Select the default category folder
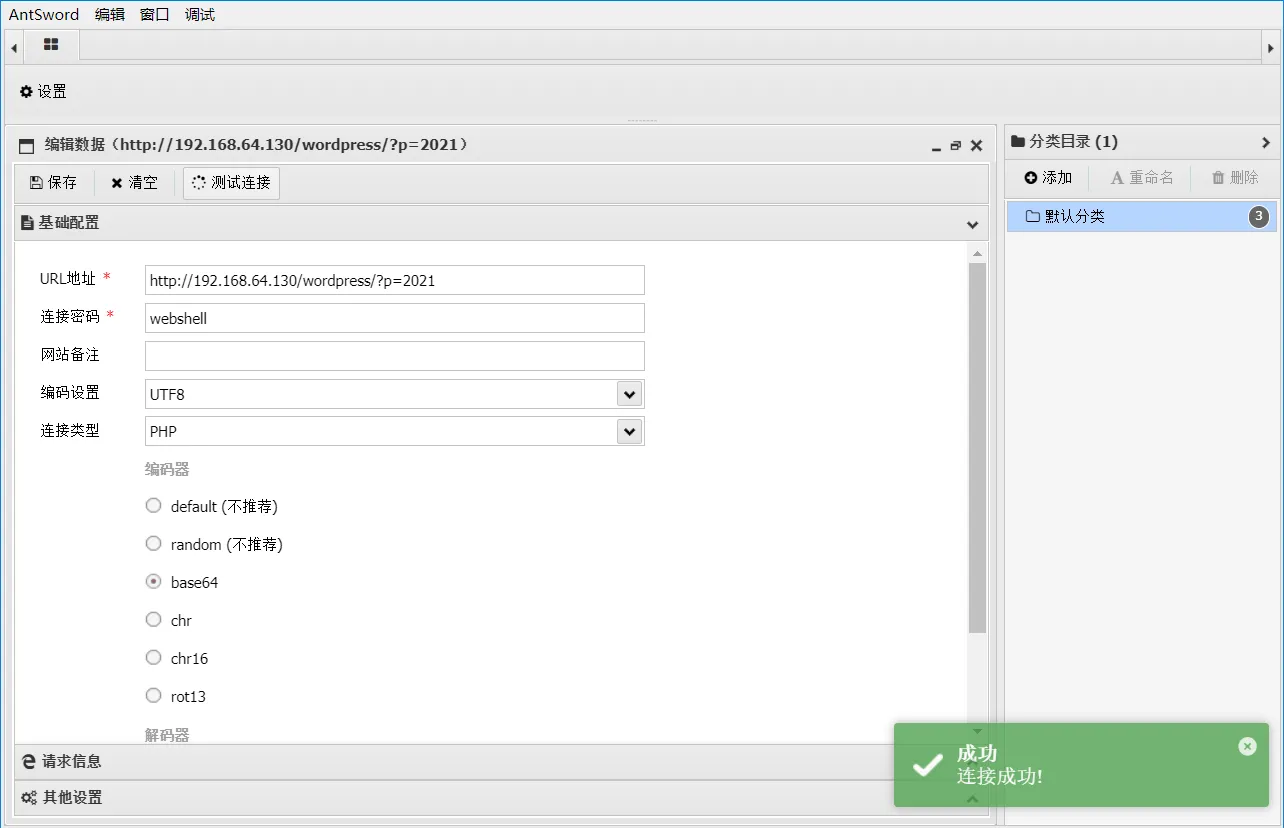1284x828 pixels. (x=1142, y=216)
